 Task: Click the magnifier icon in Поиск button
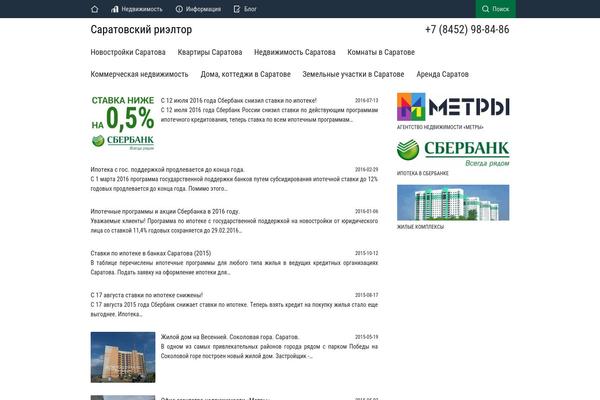485,9
